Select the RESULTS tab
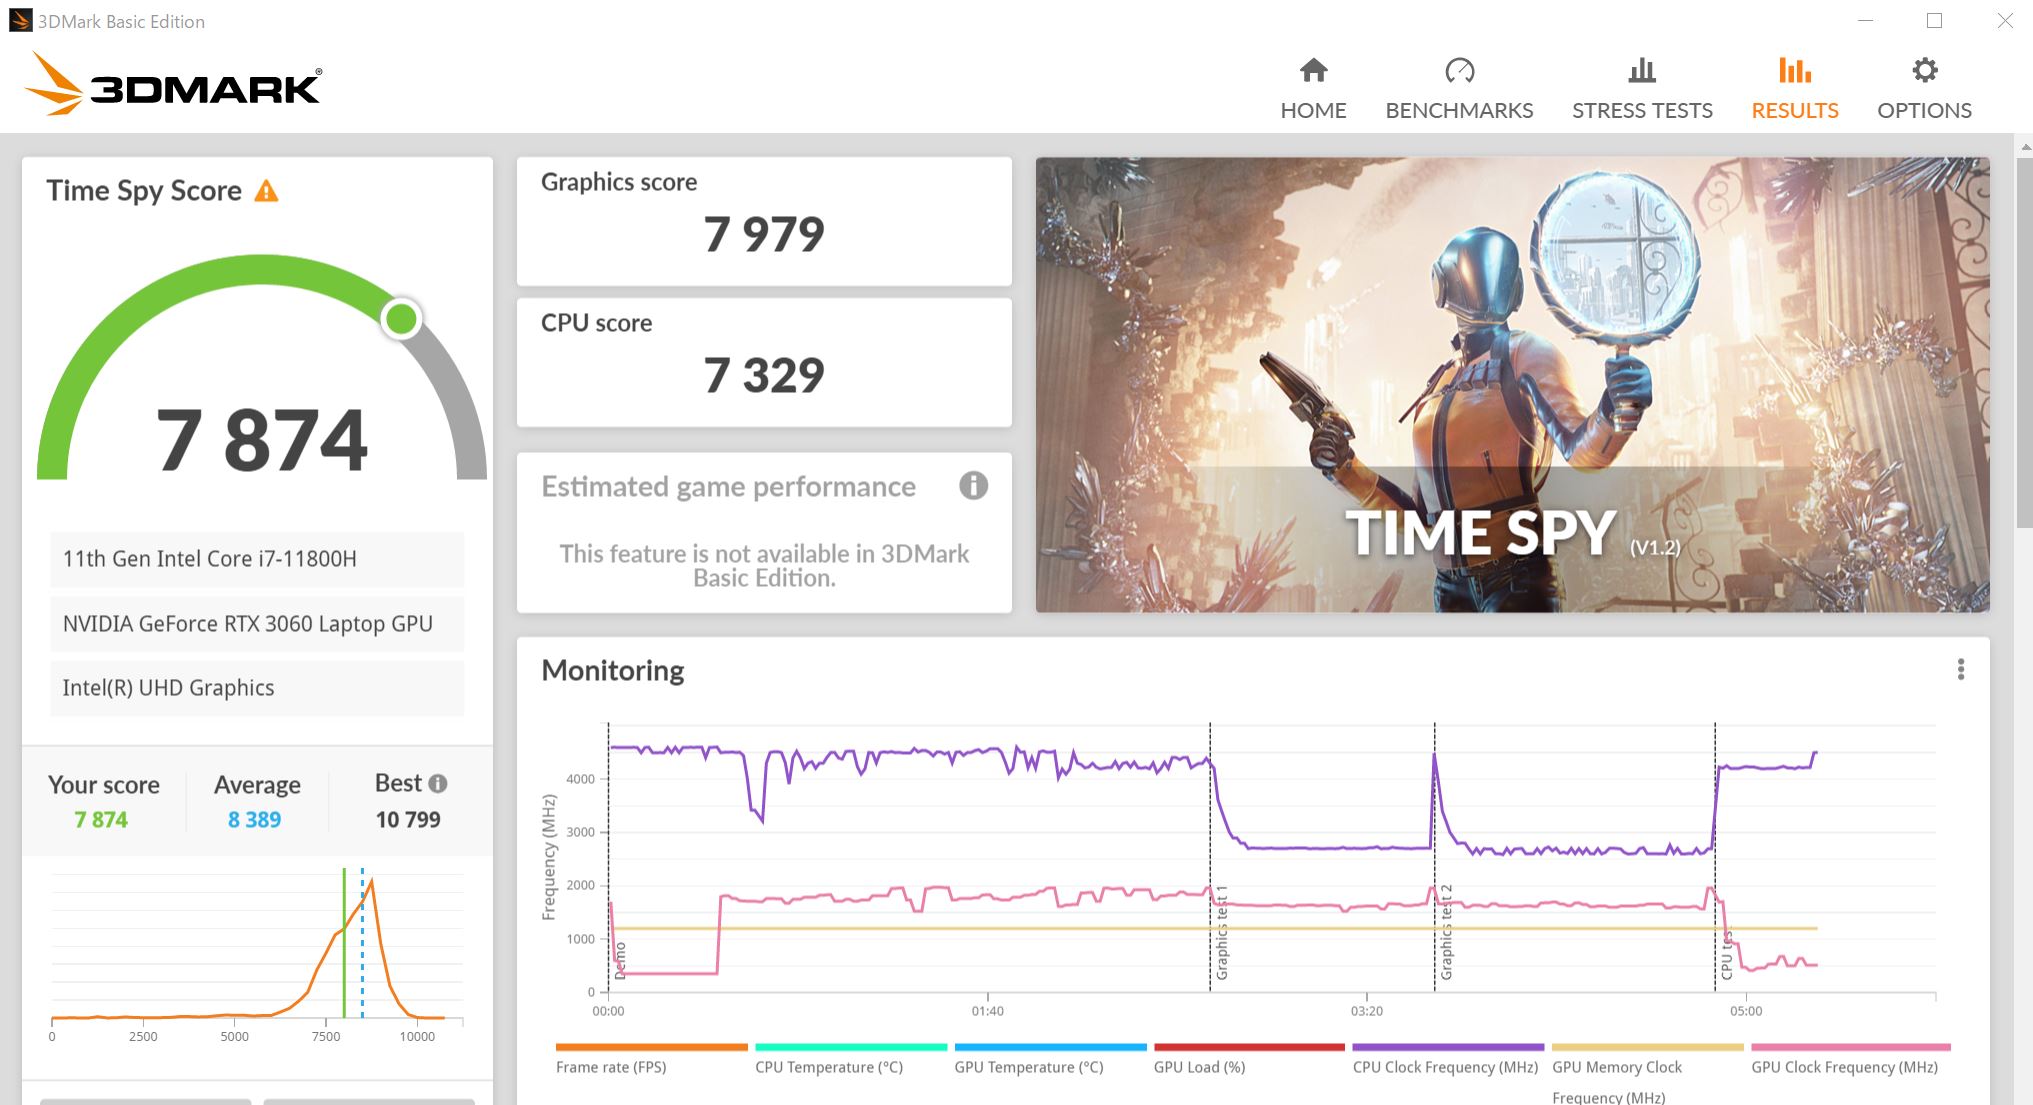Viewport: 2033px width, 1105px height. [1795, 89]
